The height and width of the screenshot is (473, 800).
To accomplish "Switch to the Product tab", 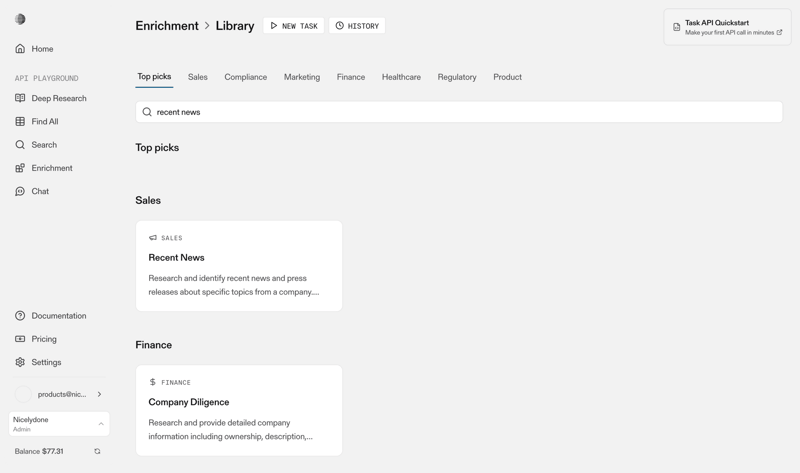I will 507,77.
